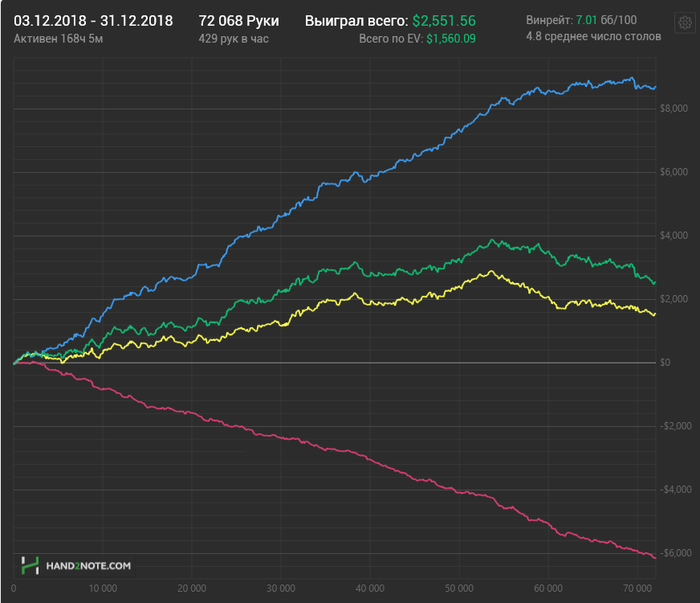Click the 'Активен 168ч 5м' active time text
Screen dimensions: 700x603
pyautogui.click(x=58, y=39)
